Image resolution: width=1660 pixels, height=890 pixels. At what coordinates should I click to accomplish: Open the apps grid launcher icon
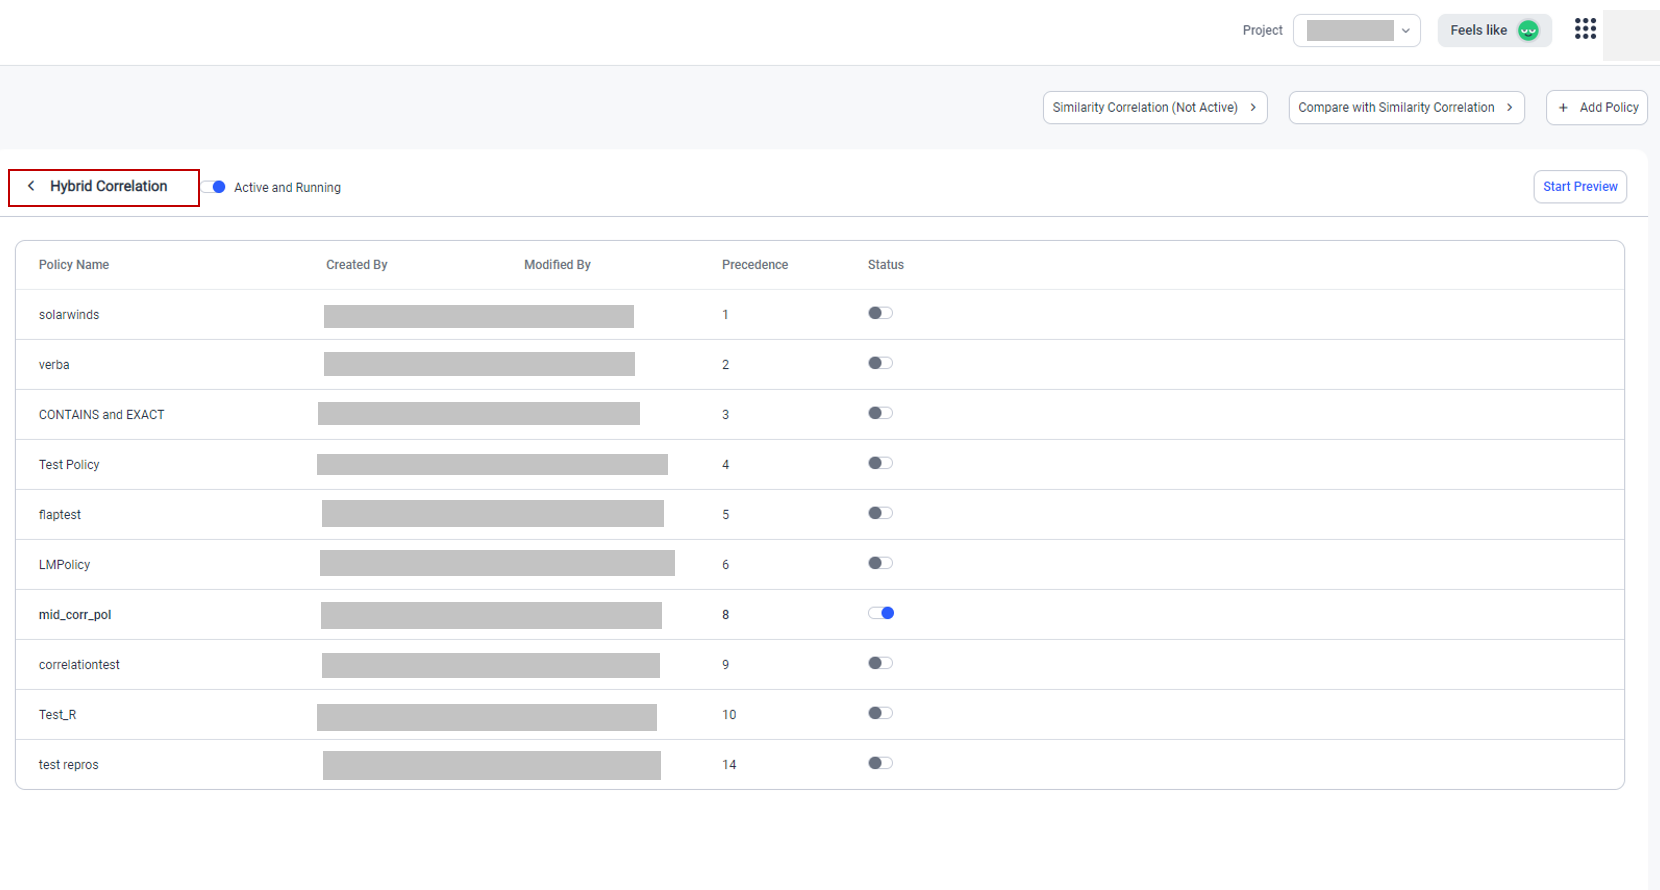[x=1585, y=29]
